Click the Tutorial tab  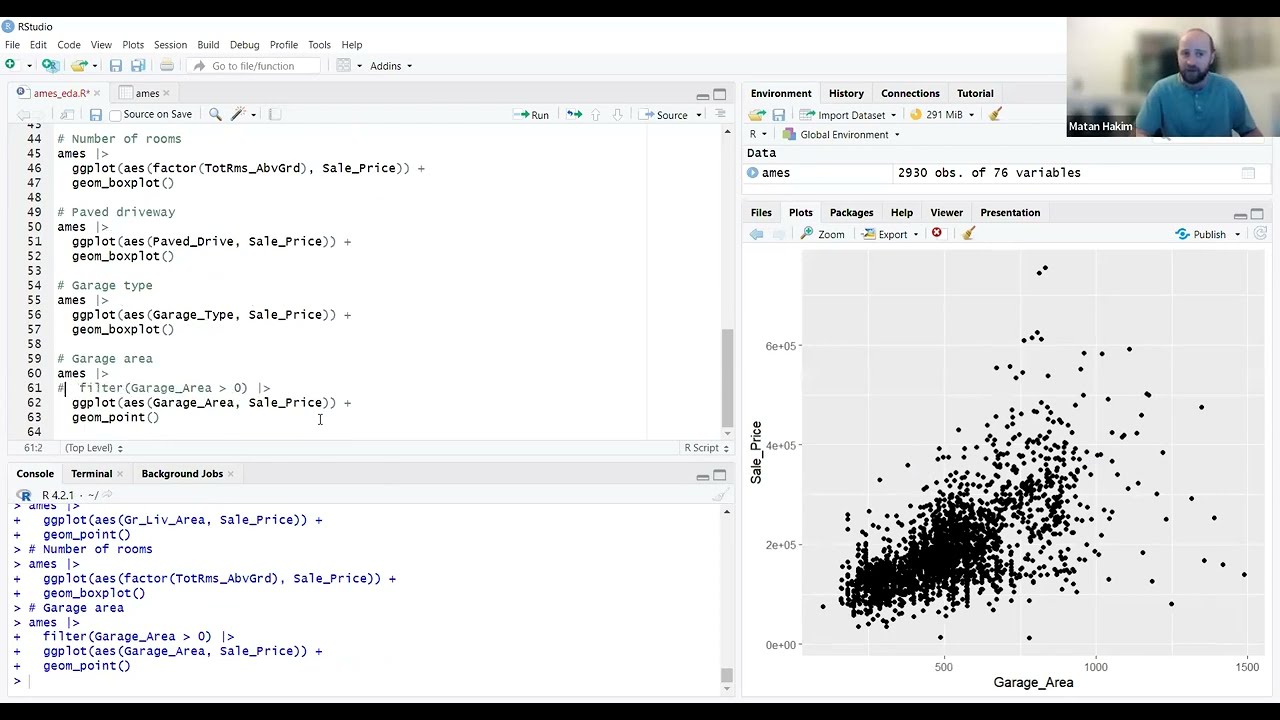click(x=975, y=93)
